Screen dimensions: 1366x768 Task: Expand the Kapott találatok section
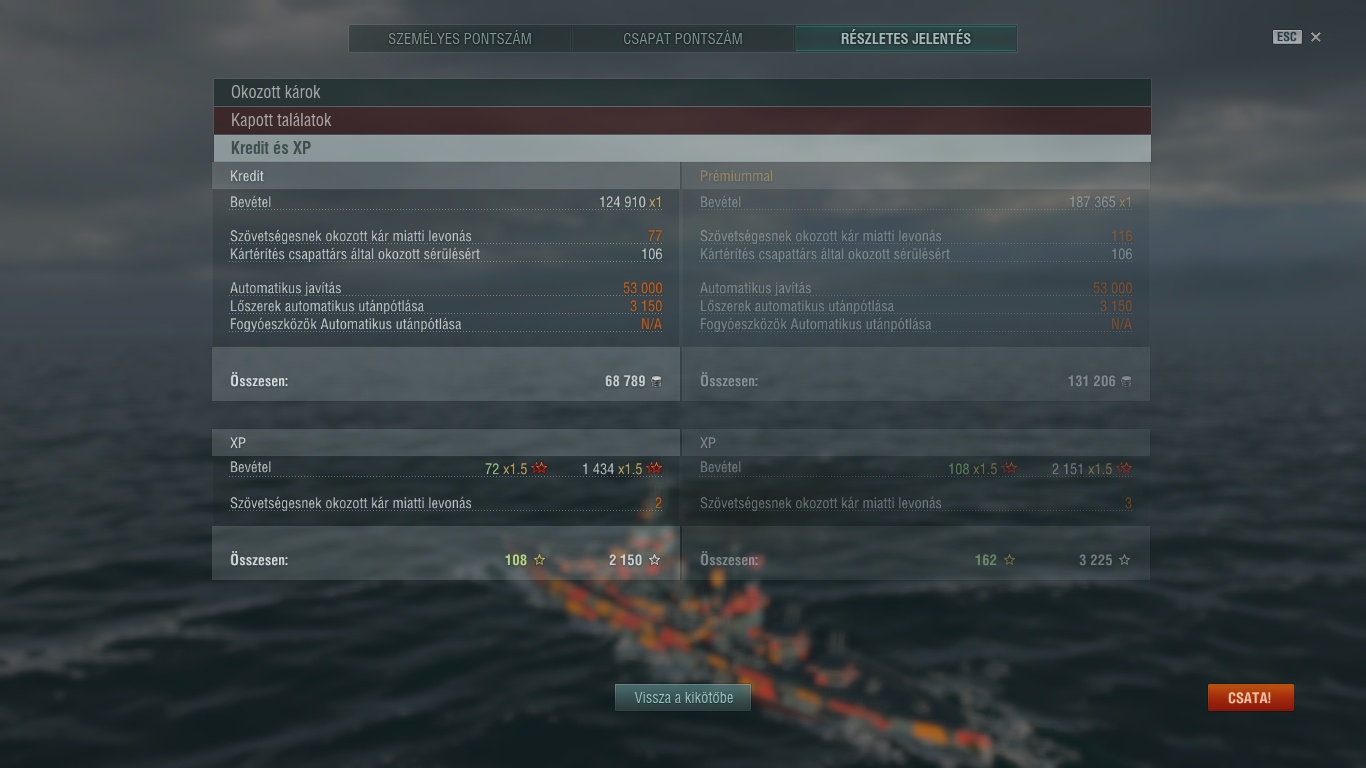click(x=682, y=120)
